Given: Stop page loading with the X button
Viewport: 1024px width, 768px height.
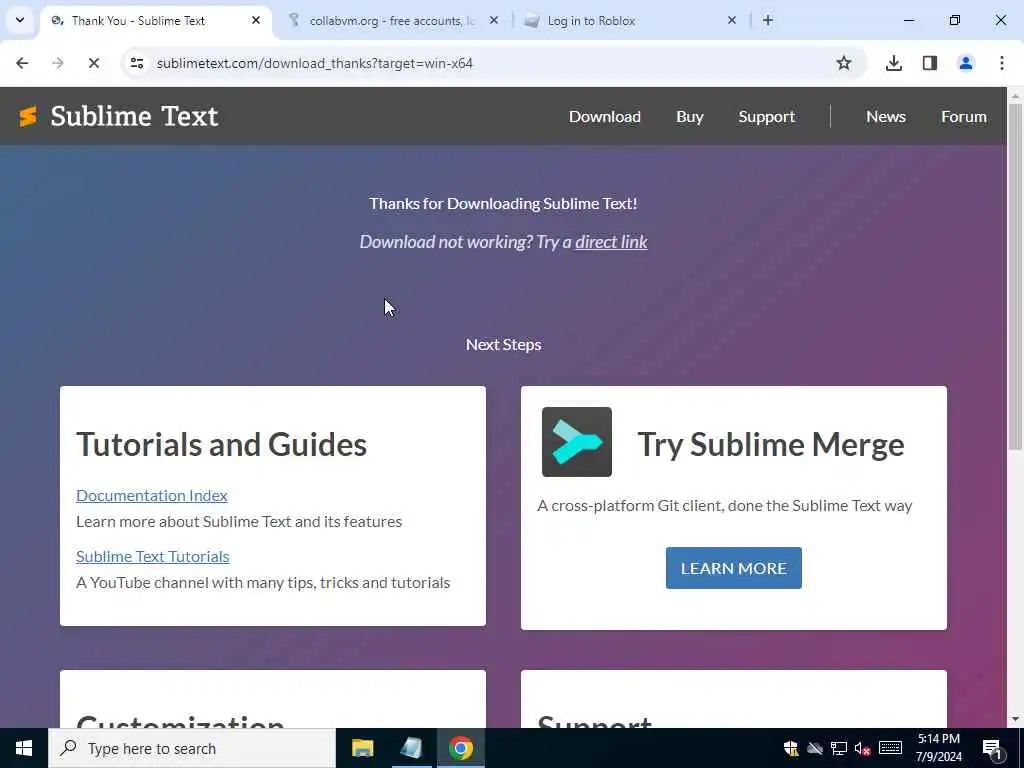Looking at the screenshot, I should point(94,63).
